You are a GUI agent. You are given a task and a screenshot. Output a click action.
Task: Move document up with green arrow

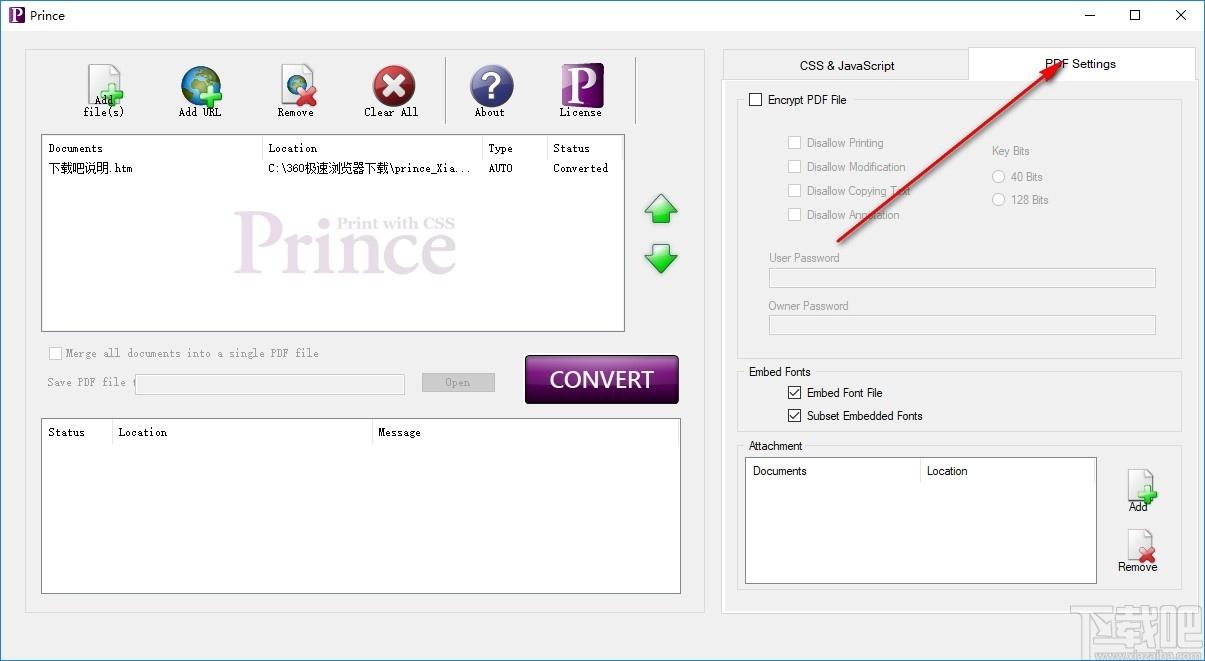pos(661,210)
